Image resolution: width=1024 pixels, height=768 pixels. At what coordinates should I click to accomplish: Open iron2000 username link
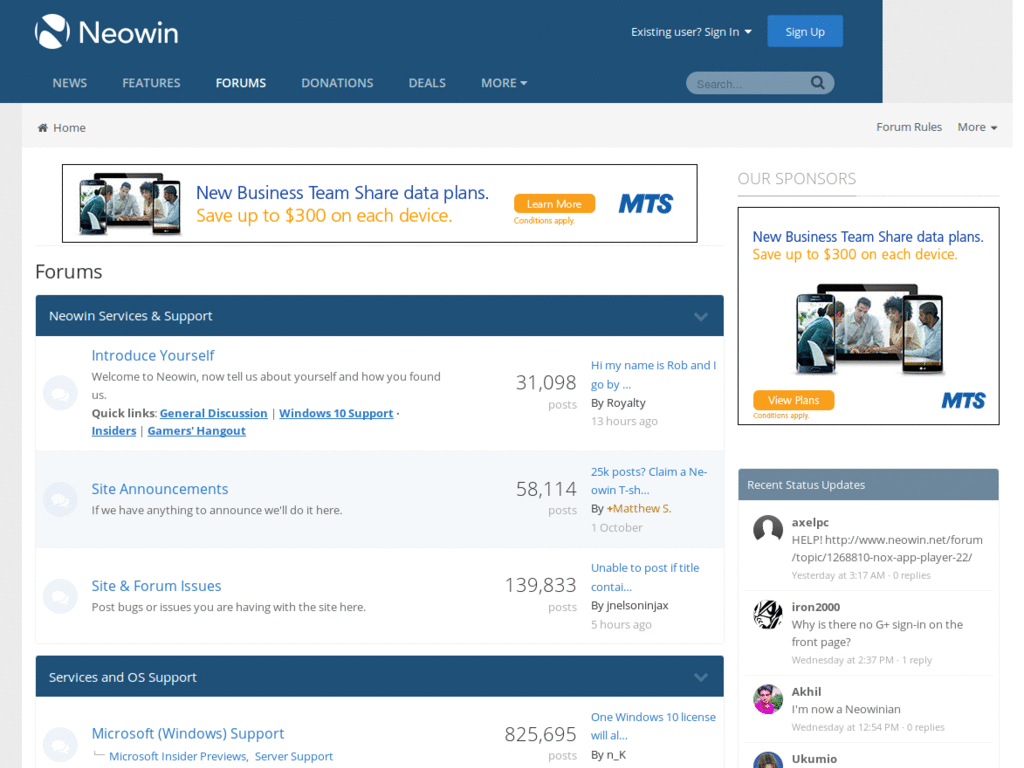816,607
